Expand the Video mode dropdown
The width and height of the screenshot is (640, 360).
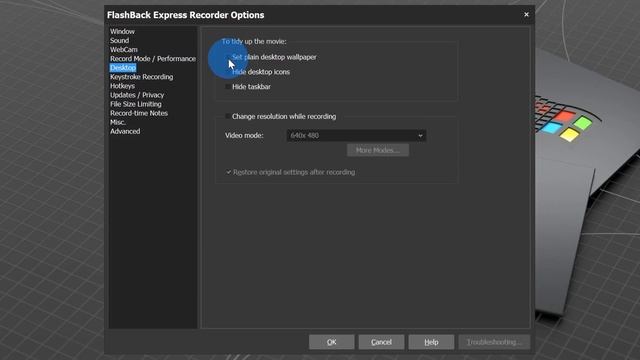[356, 136]
